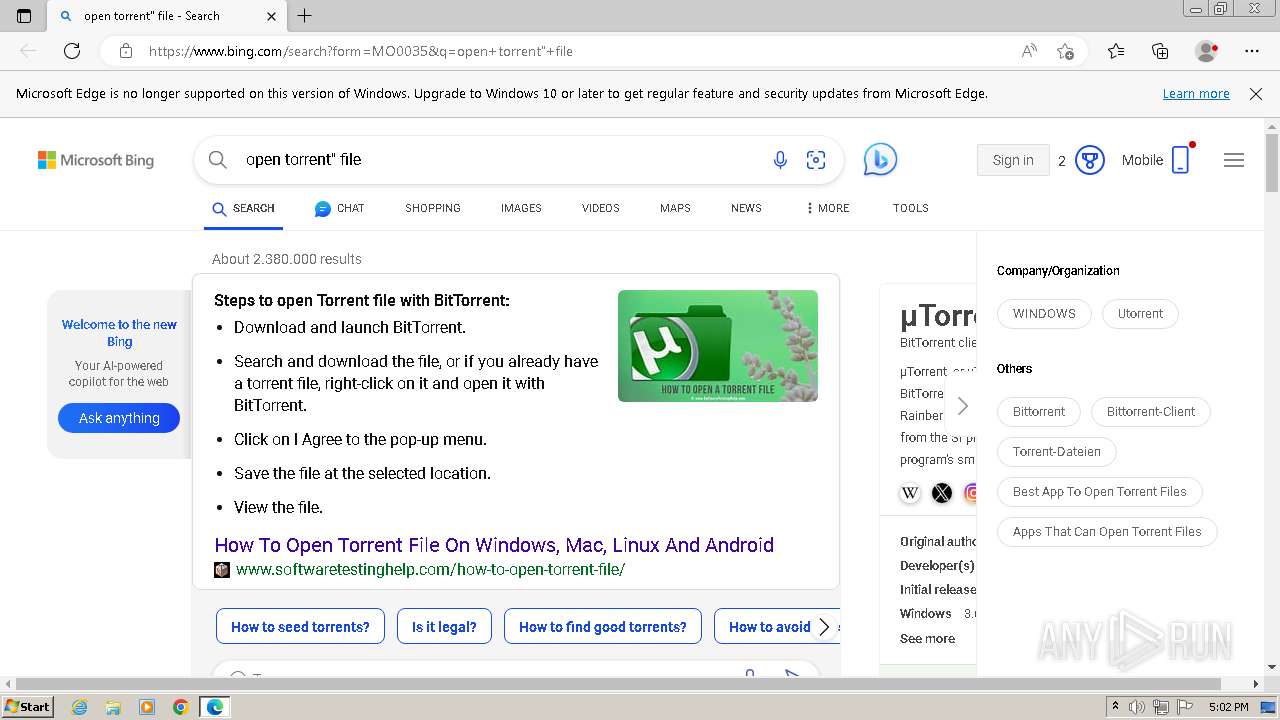Follow the Learn more link
Viewport: 1280px width, 720px height.
pyautogui.click(x=1196, y=94)
